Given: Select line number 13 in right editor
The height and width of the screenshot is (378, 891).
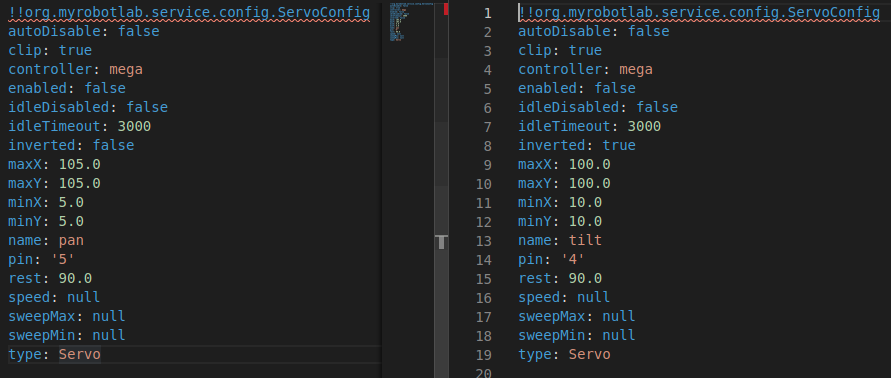Looking at the screenshot, I should (483, 240).
